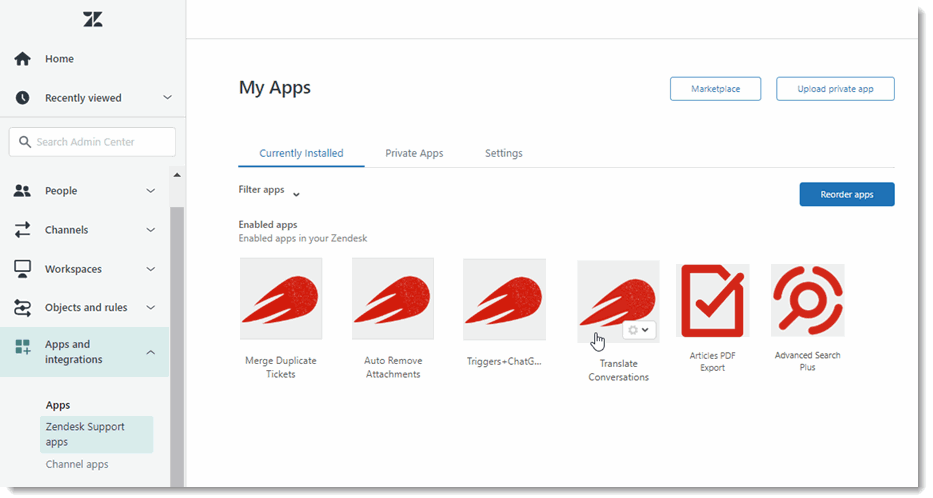The image size is (933, 498).
Task: Click the Apps heading in sidebar
Action: coord(58,405)
